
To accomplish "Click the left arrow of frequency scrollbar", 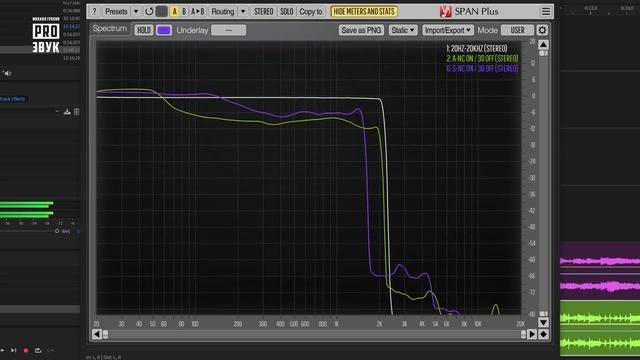I will [x=97, y=334].
